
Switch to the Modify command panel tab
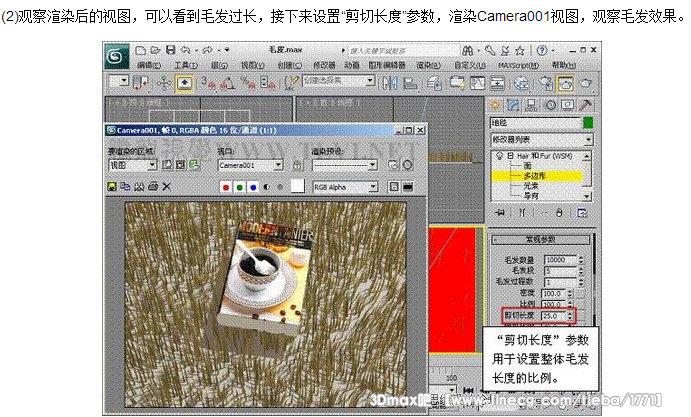(513, 105)
